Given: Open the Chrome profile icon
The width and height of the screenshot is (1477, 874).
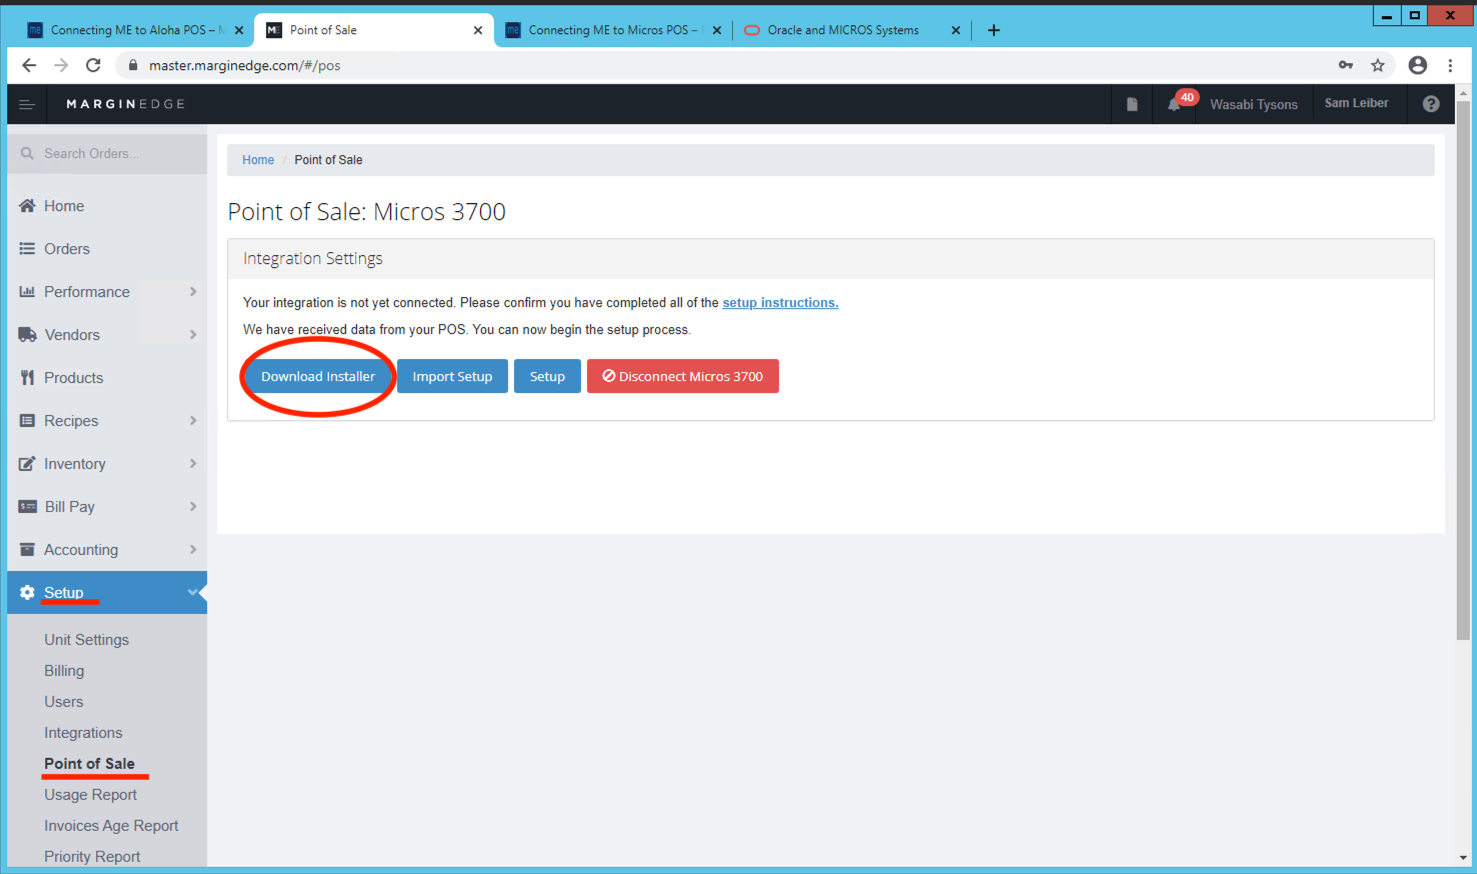Looking at the screenshot, I should click(1418, 65).
